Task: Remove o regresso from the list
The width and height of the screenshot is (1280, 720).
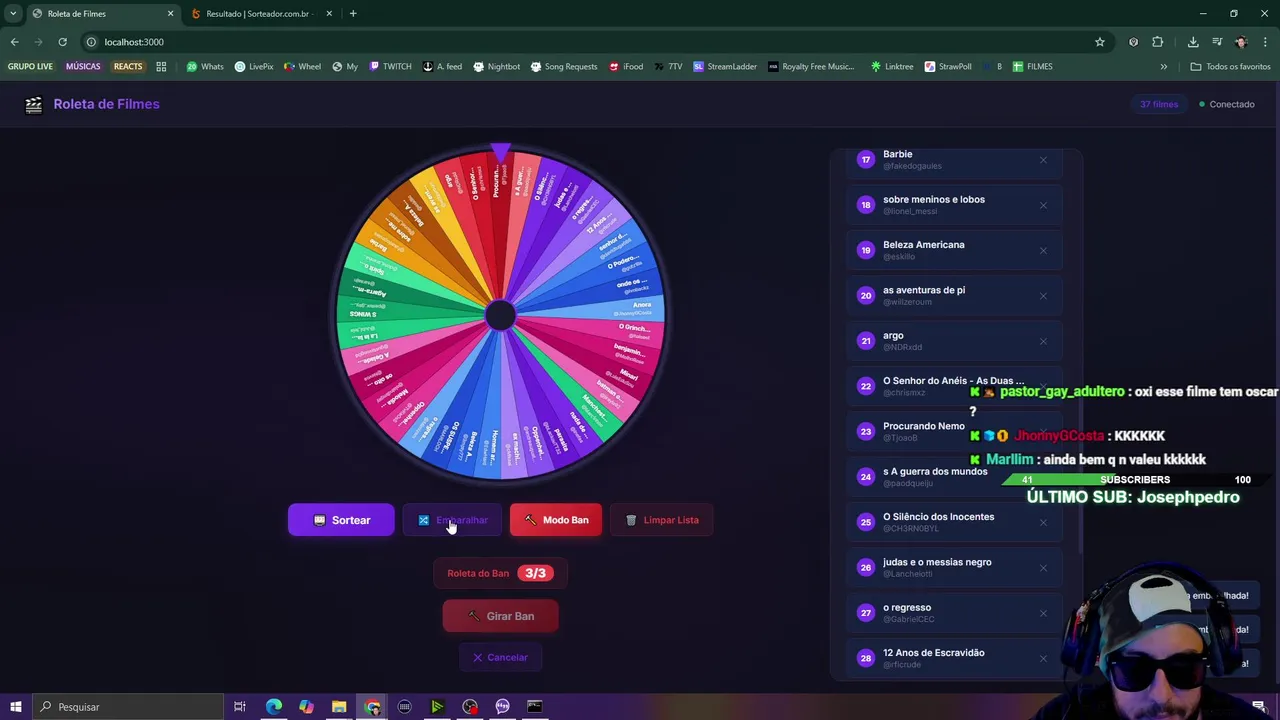Action: [x=1043, y=613]
